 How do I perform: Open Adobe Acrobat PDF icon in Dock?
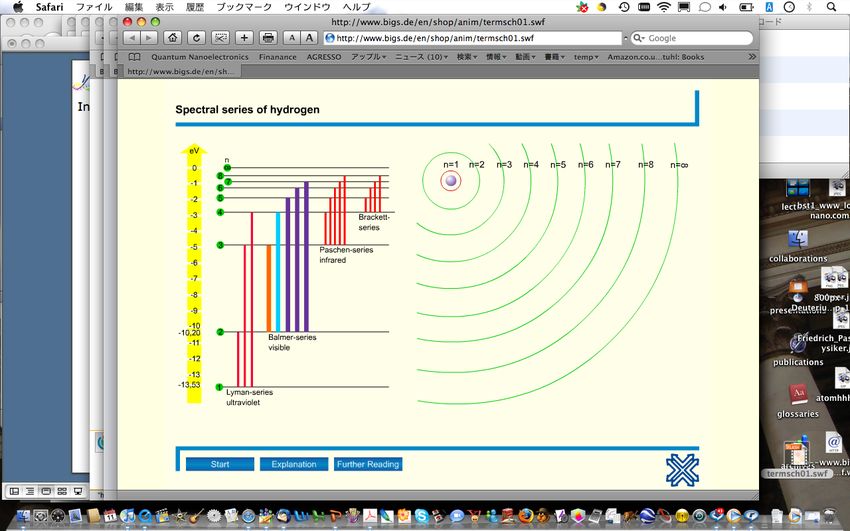coord(370,516)
